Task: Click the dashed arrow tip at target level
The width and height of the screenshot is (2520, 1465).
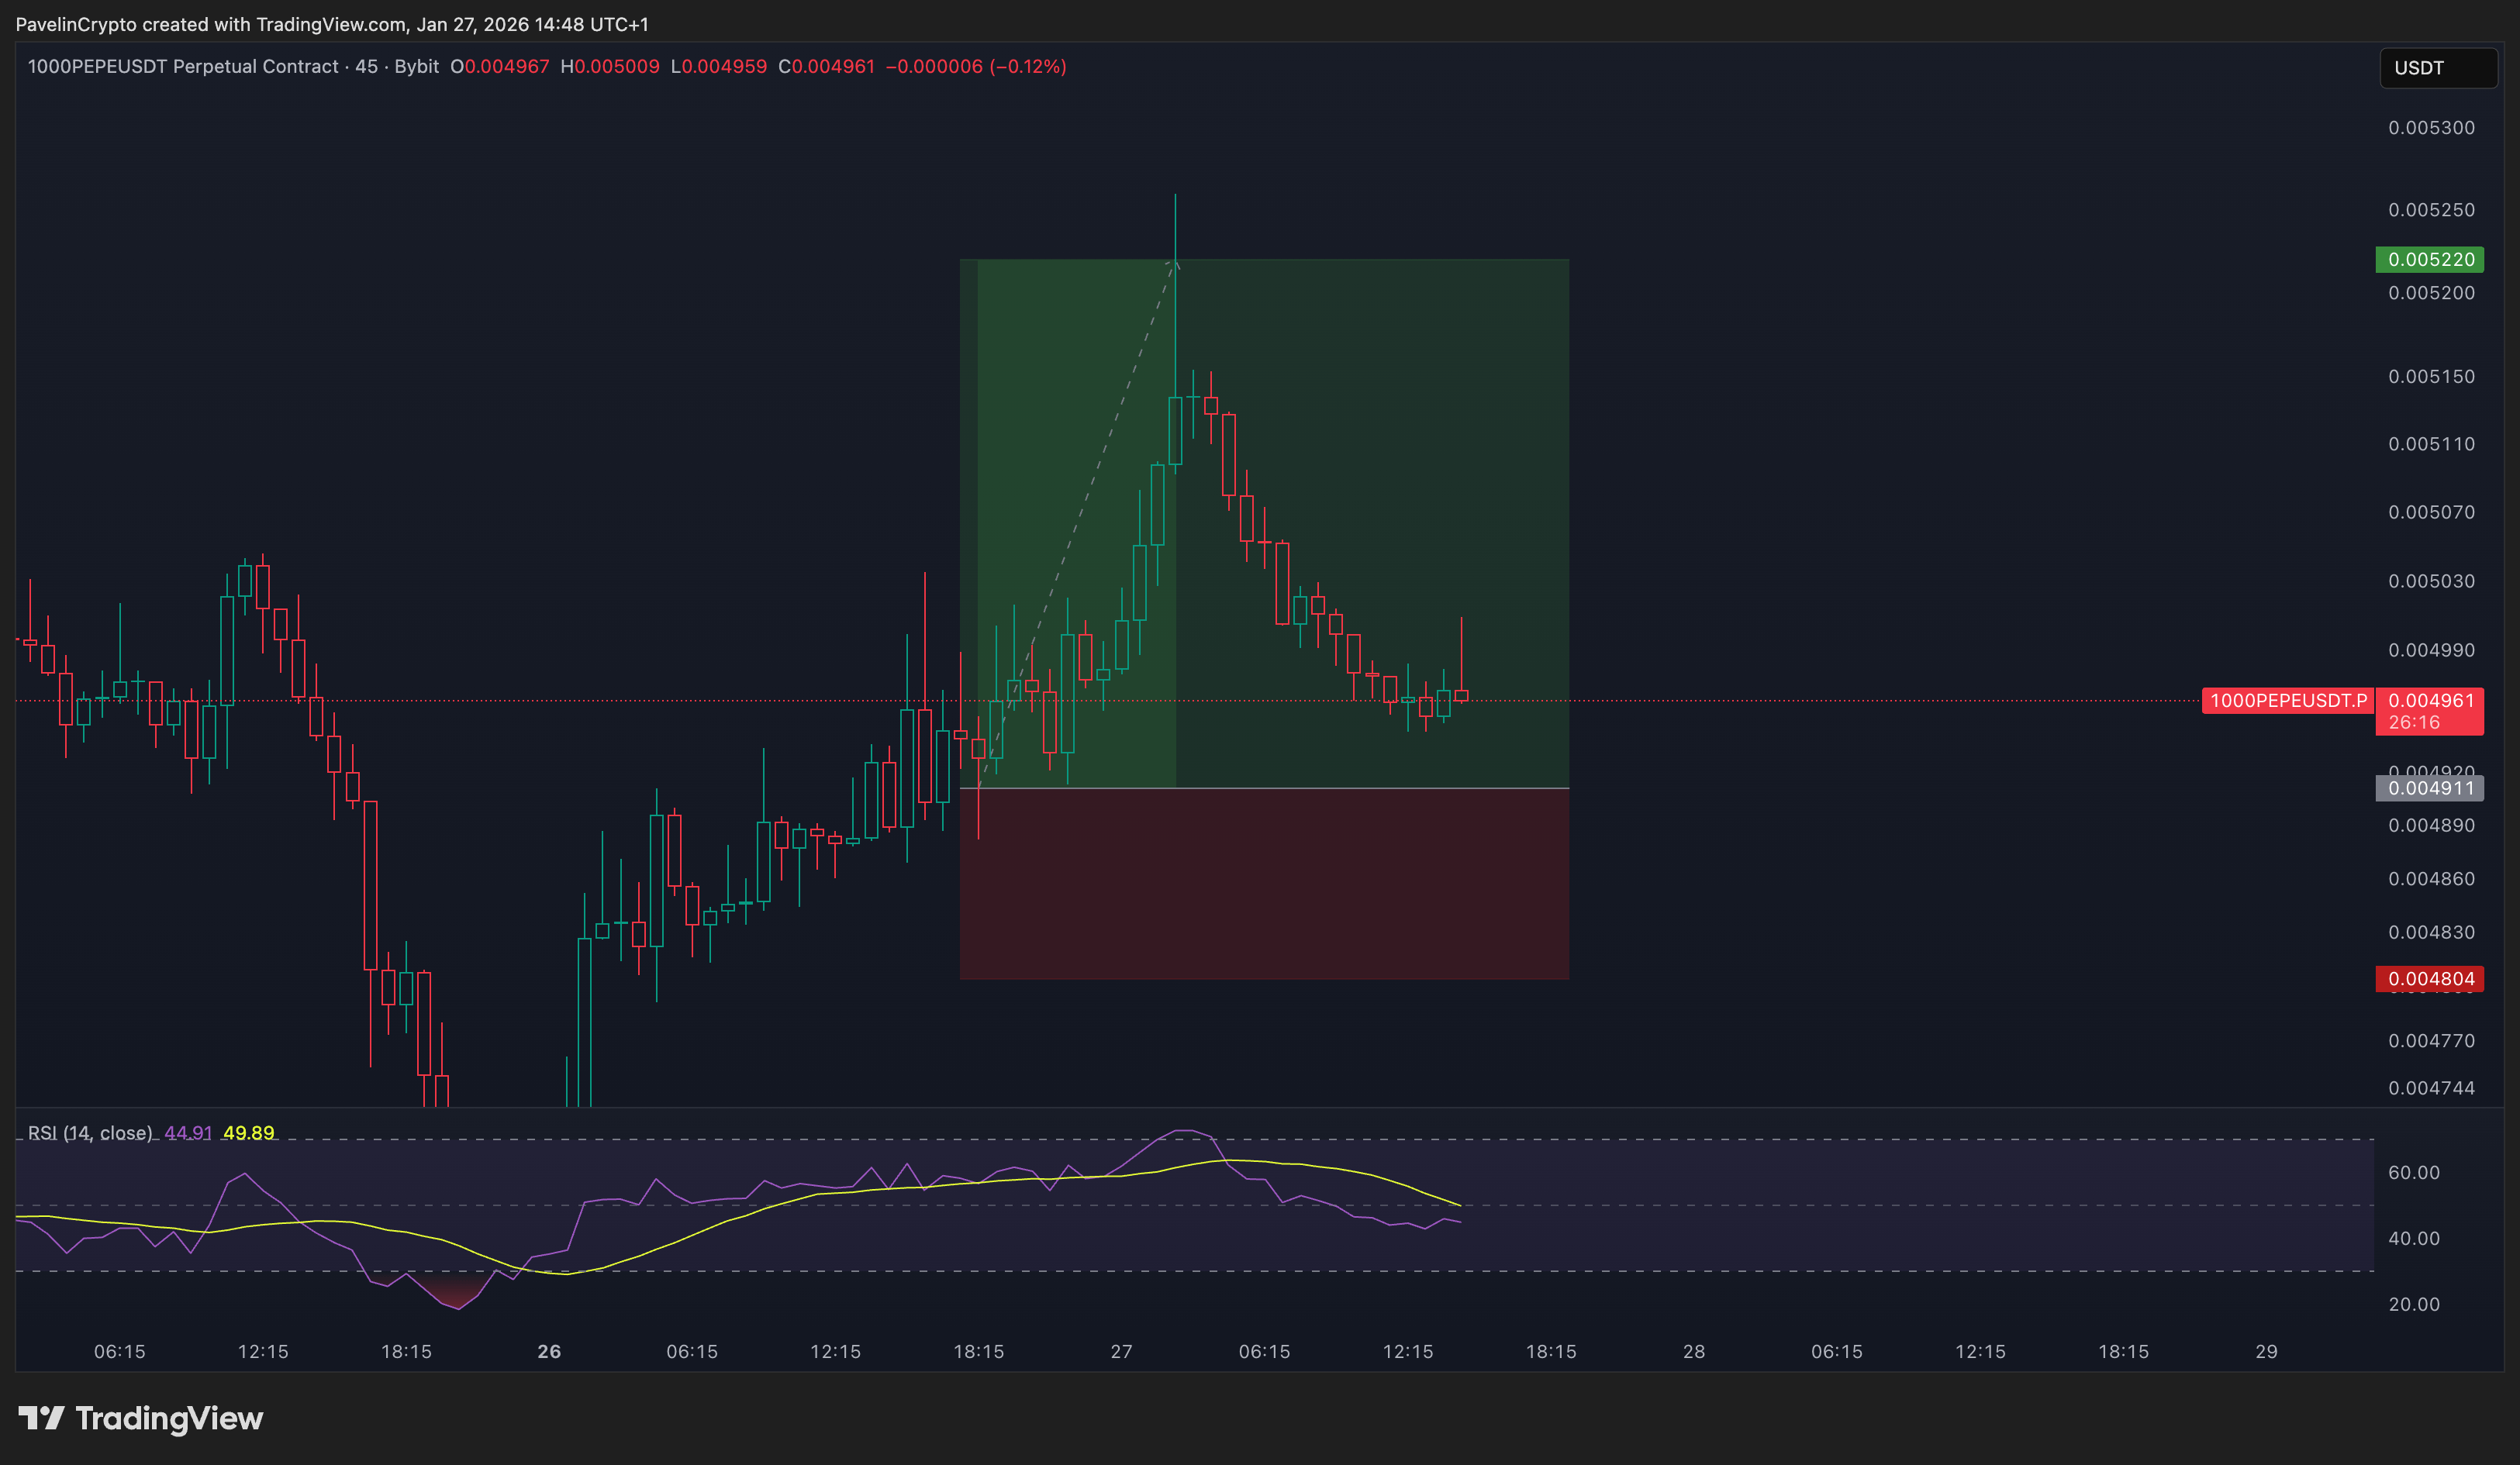Action: [1175, 263]
